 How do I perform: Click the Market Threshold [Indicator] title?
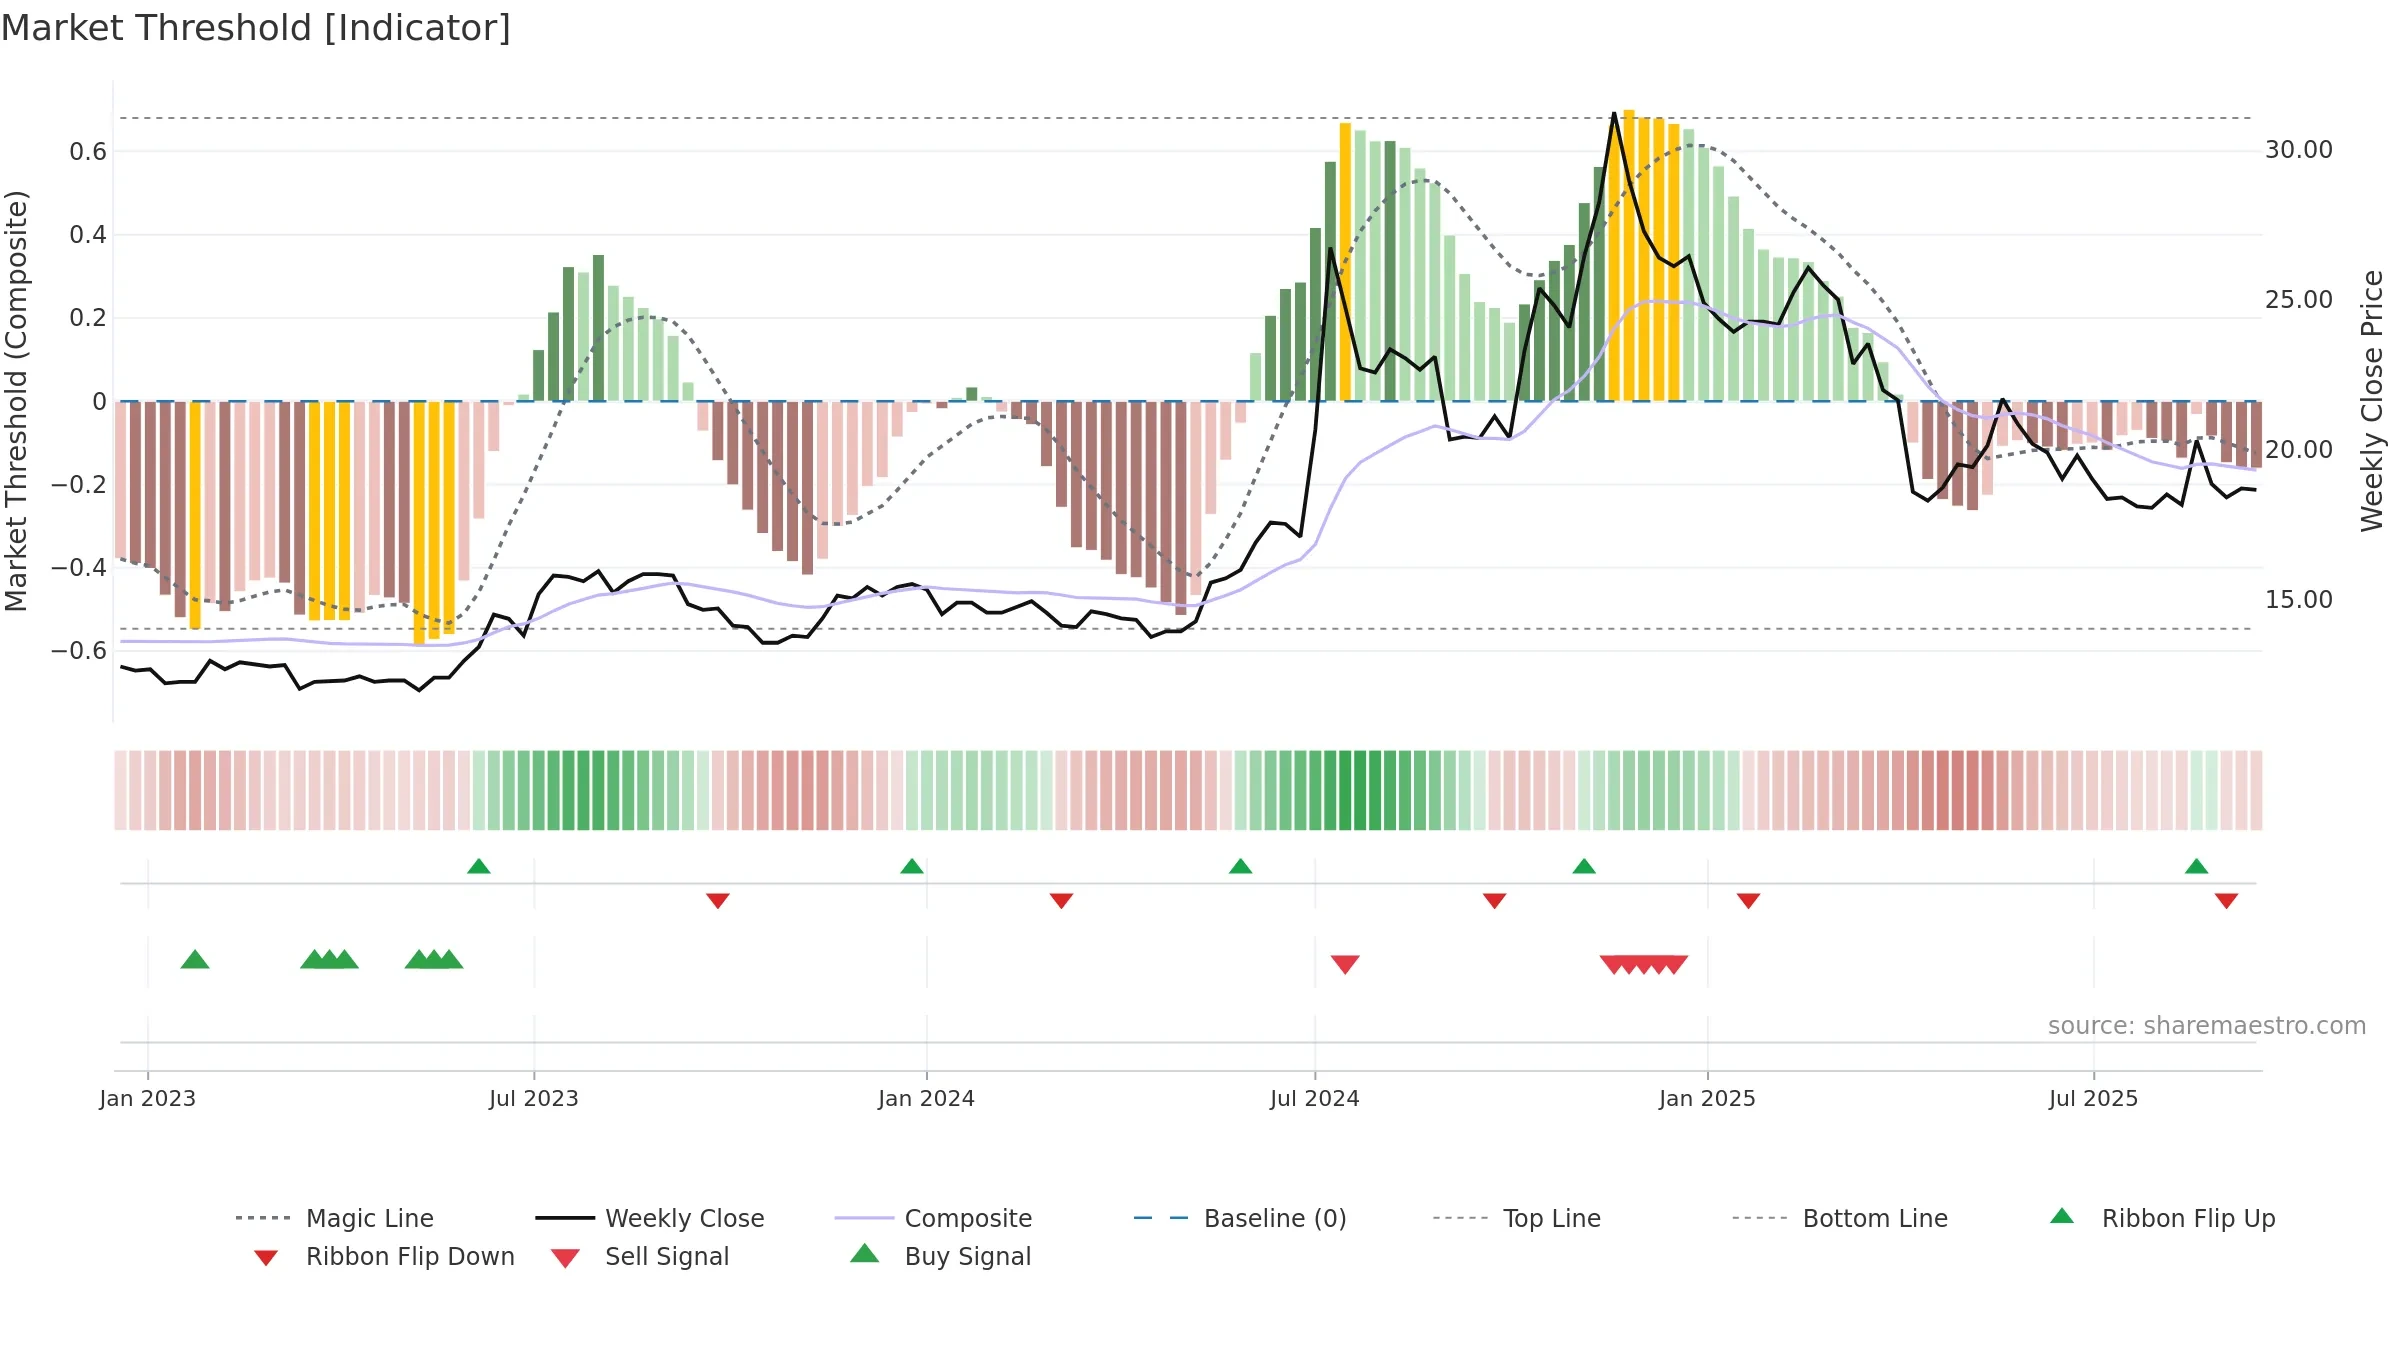point(256,28)
